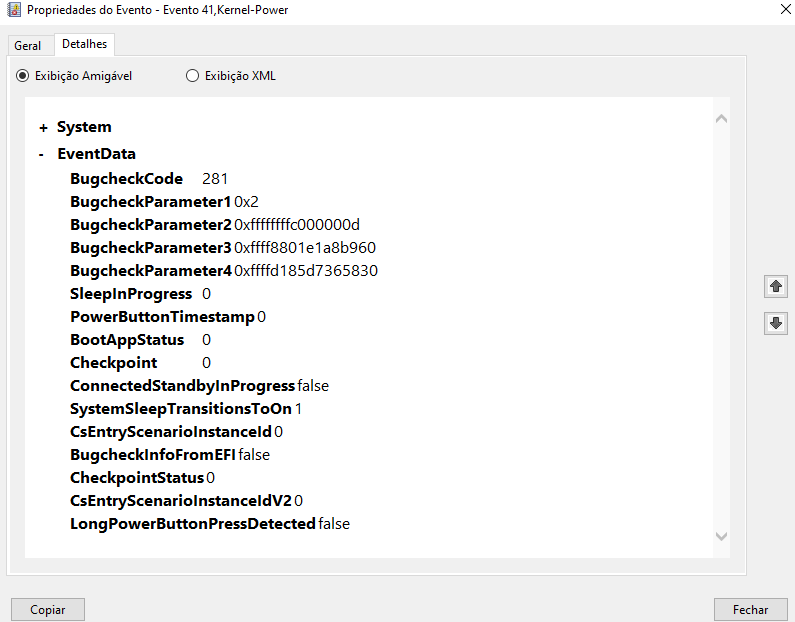The height and width of the screenshot is (622, 795).
Task: Click the scrollbar down arrow in details pane
Action: tap(721, 536)
